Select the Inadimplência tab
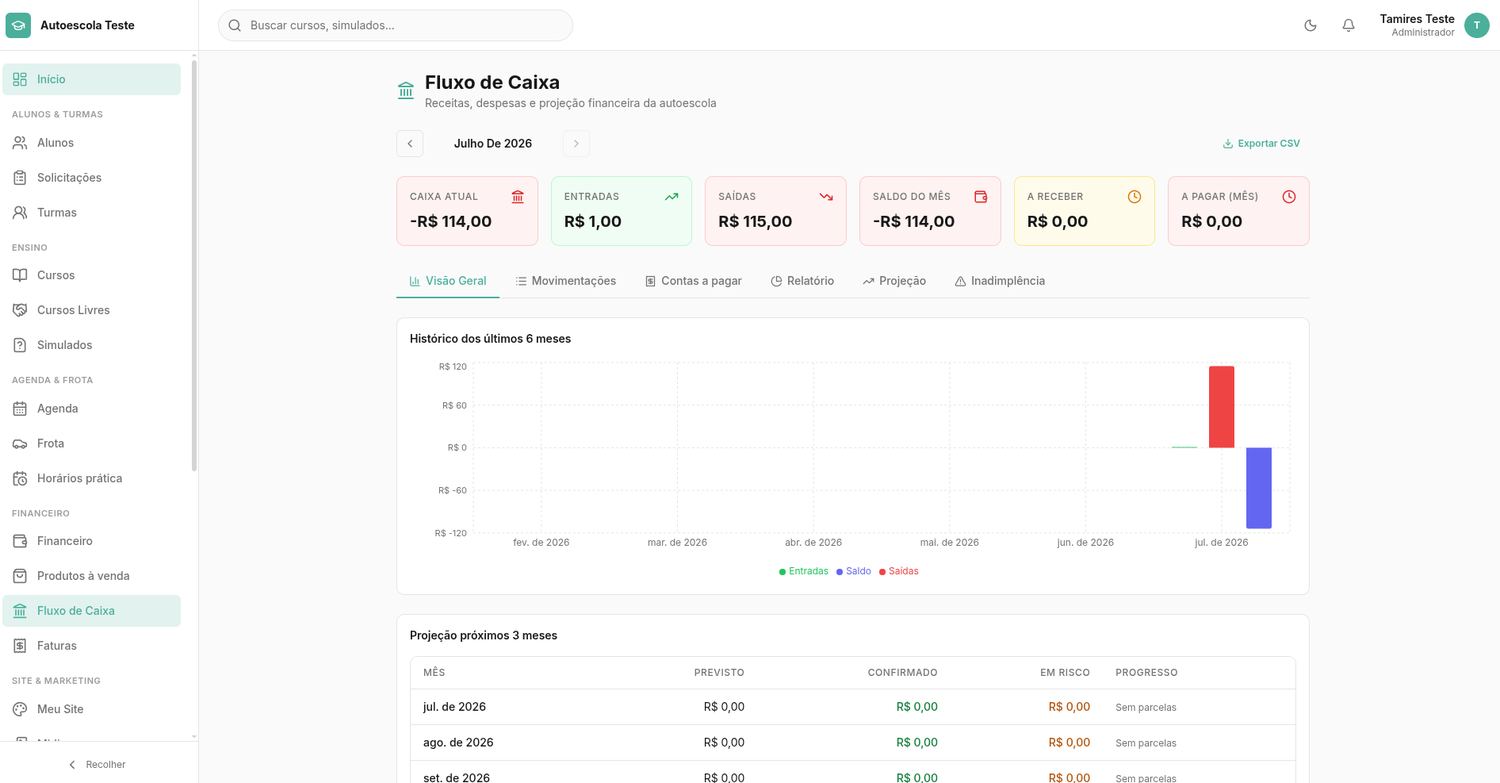Screen dimensions: 1500x783 pyautogui.click(x=1000, y=281)
